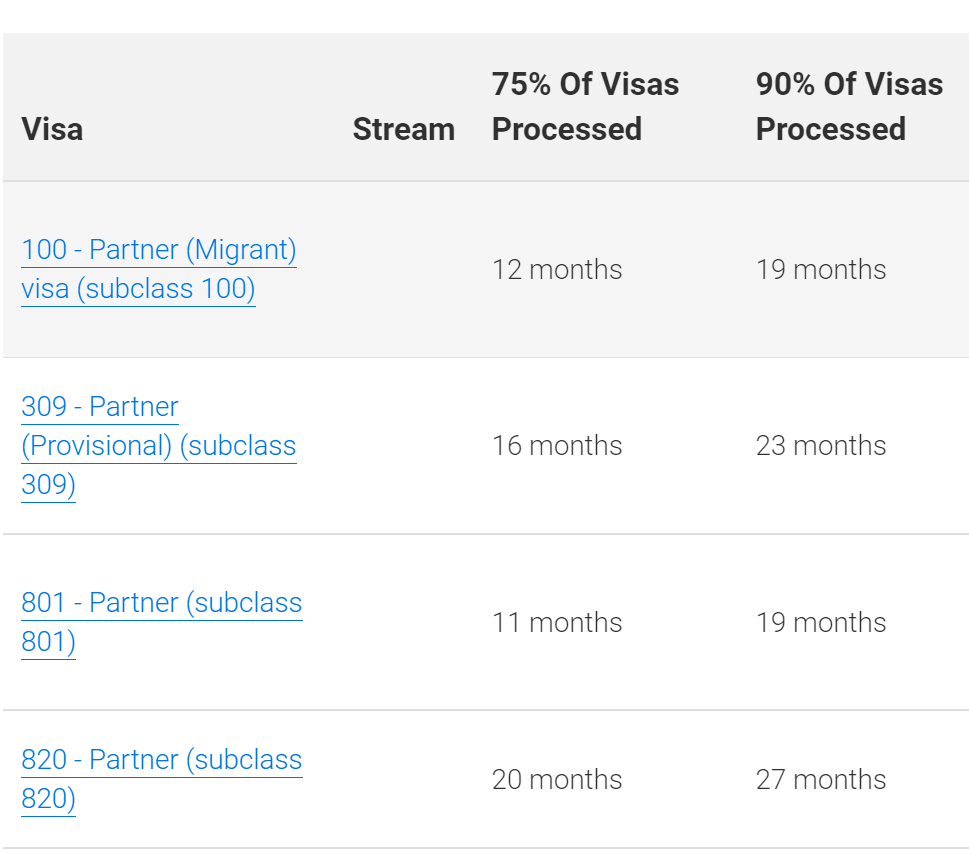Viewport: 969px width, 851px height.
Task: Click 19 months in the subclass 100 row
Action: (821, 270)
